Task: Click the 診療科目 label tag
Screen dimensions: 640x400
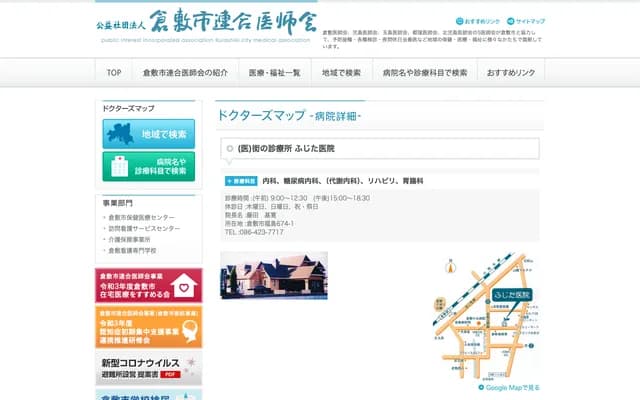Action: 241,181
